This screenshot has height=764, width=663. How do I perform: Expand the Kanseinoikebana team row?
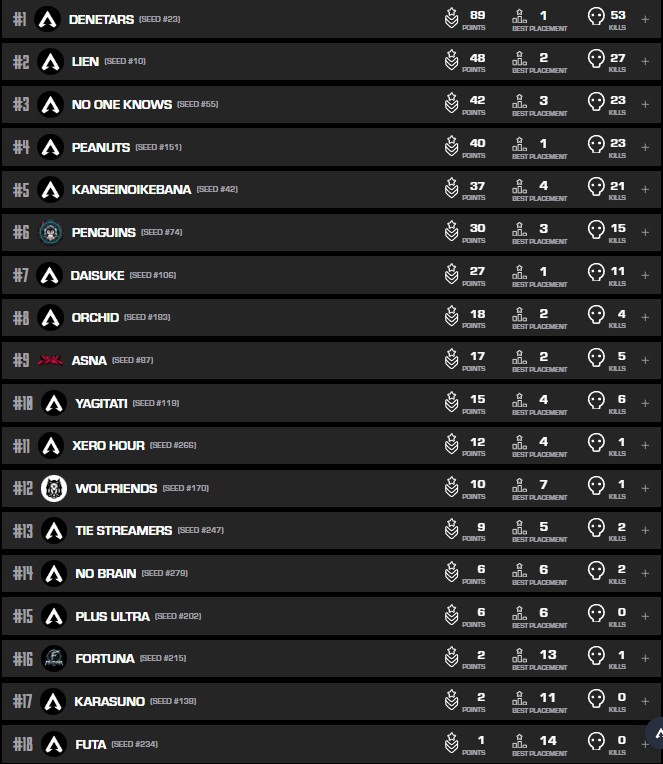pyautogui.click(x=645, y=189)
